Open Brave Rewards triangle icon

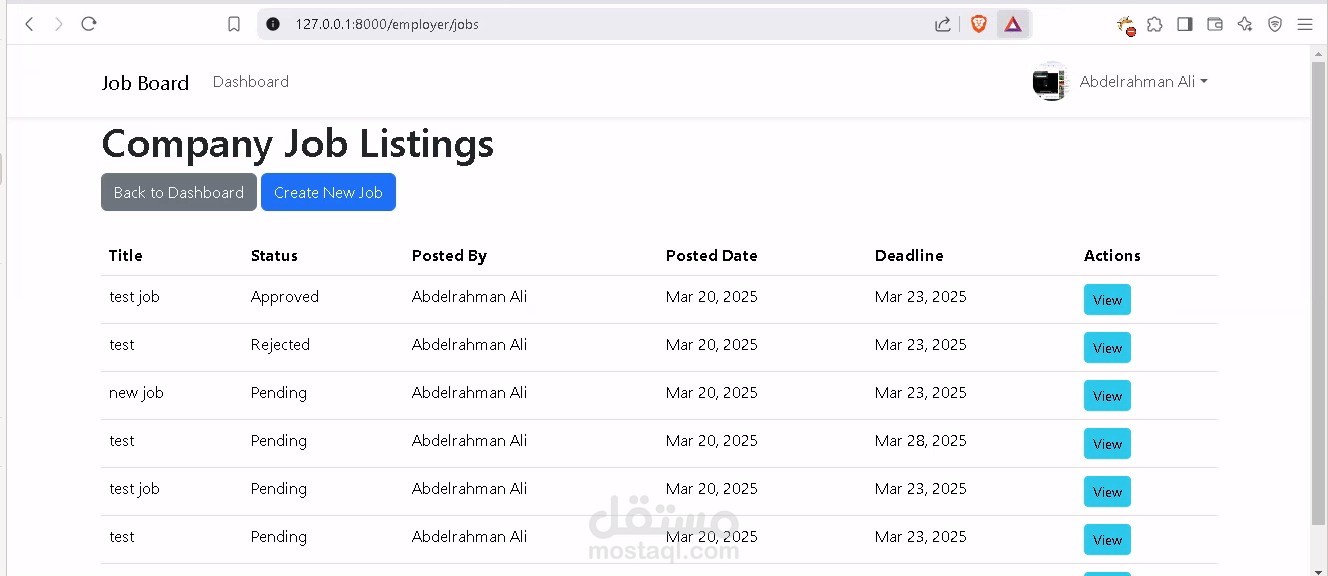click(x=1013, y=24)
